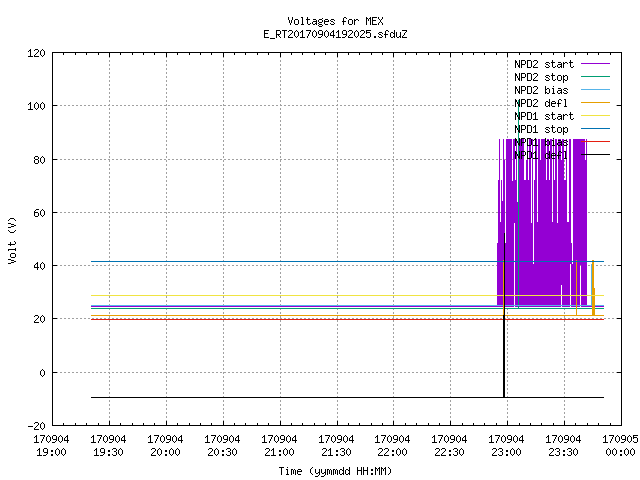Screen dimensions: 640x480
Task: Click the y-axis tick label 100
Action: pos(36,107)
